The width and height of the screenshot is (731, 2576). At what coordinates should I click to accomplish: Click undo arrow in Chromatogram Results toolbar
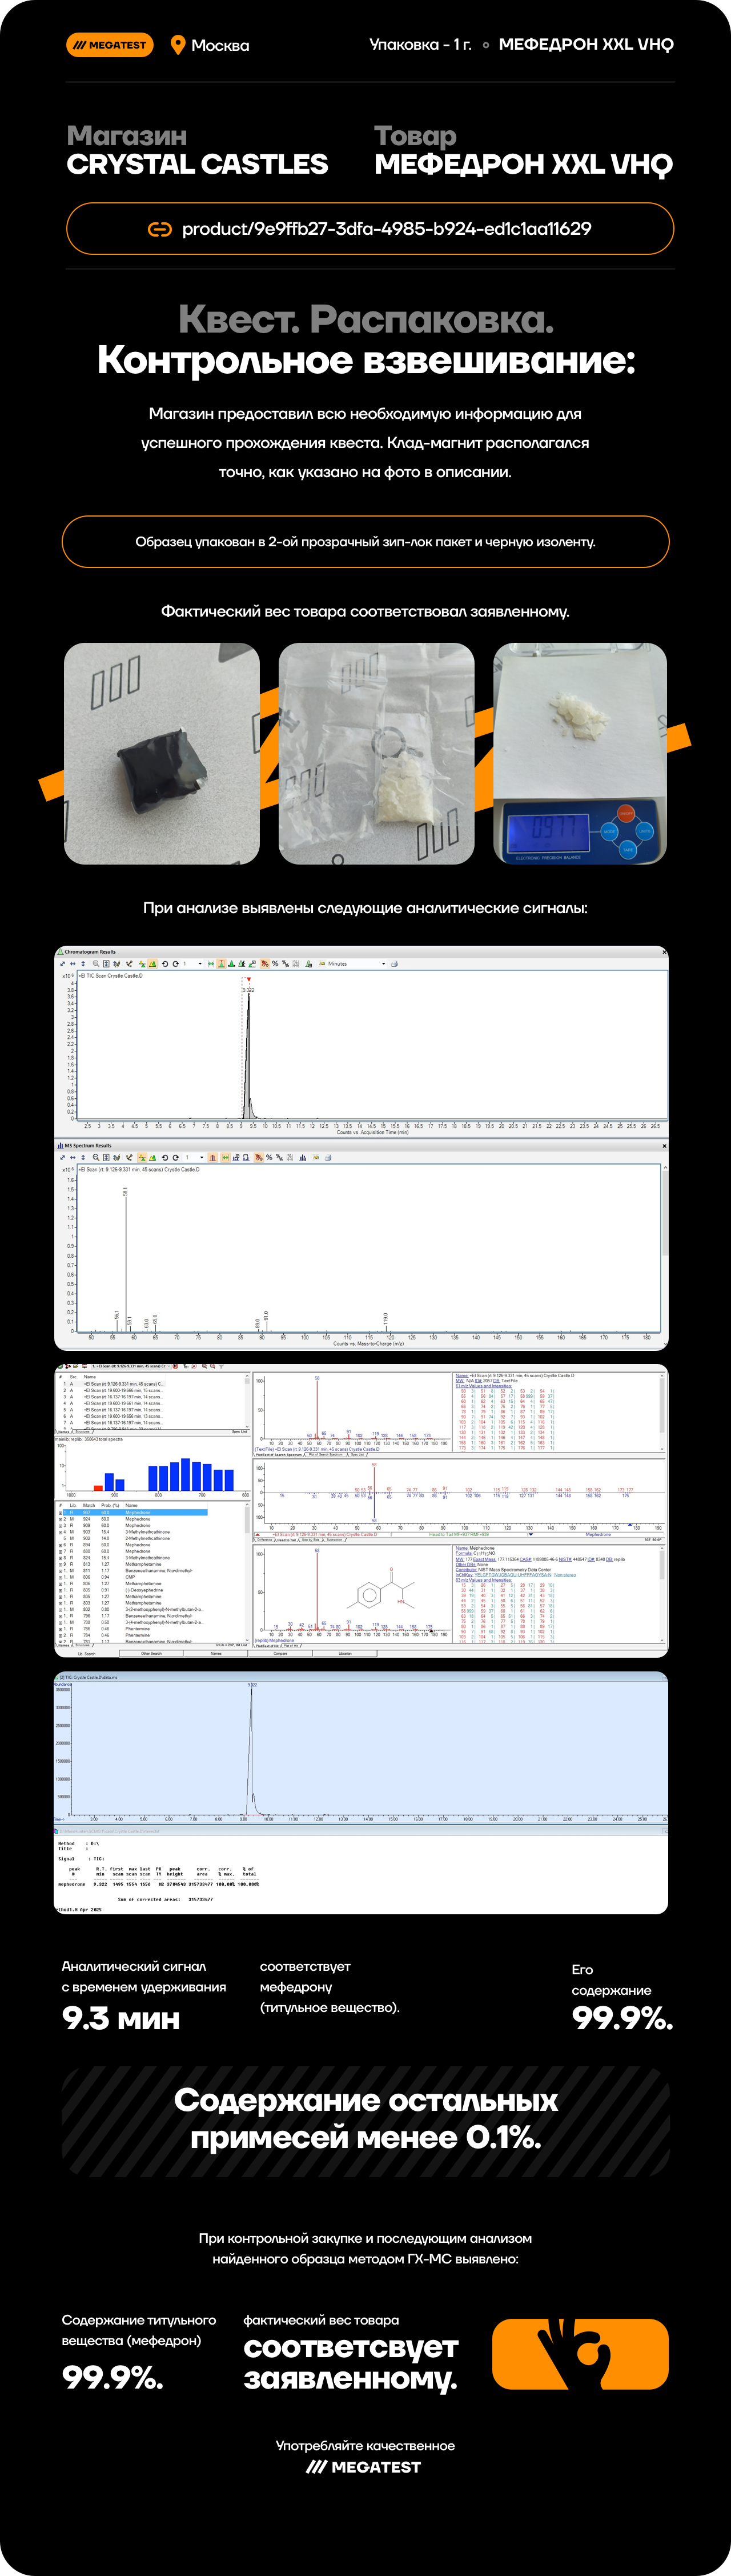coord(165,964)
